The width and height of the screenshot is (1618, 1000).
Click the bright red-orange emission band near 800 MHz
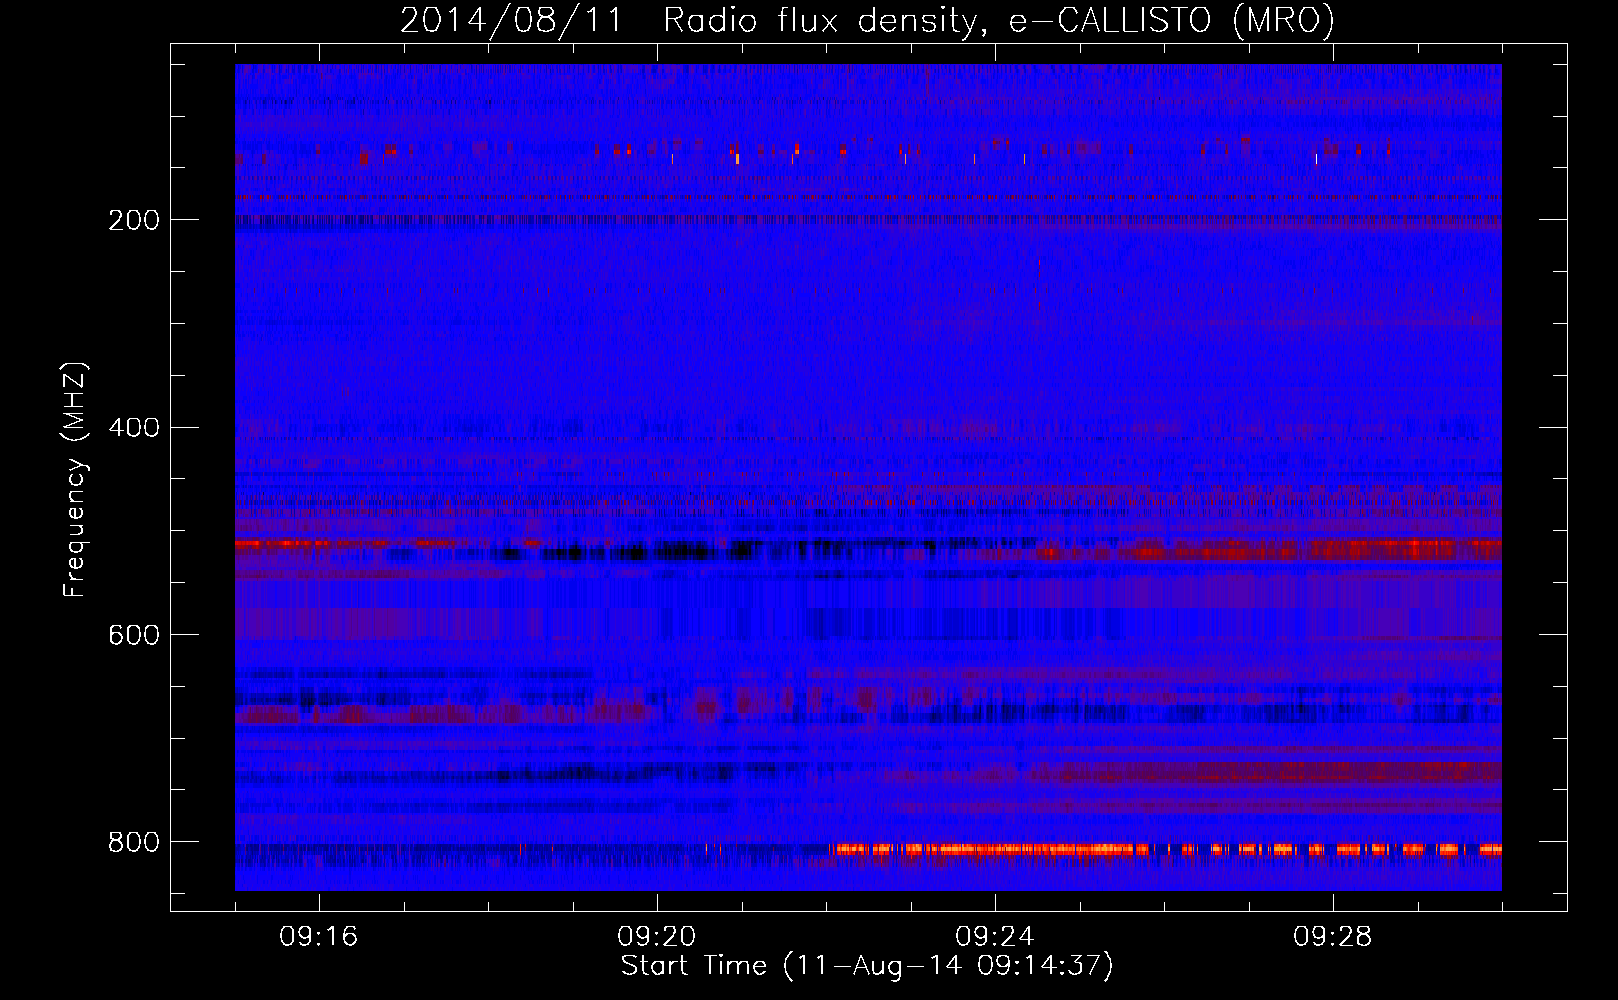[1167, 850]
